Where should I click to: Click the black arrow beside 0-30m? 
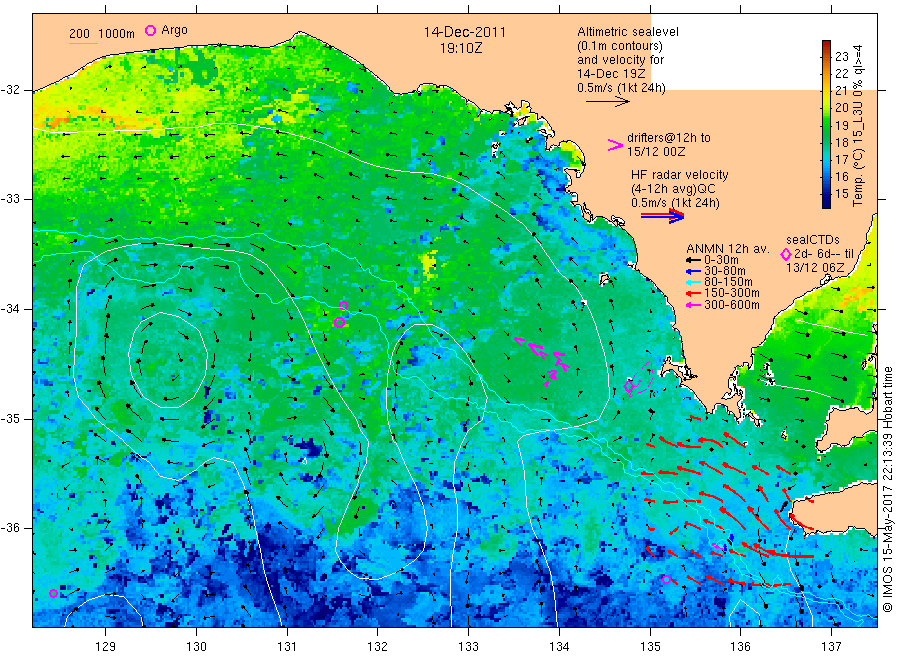693,260
